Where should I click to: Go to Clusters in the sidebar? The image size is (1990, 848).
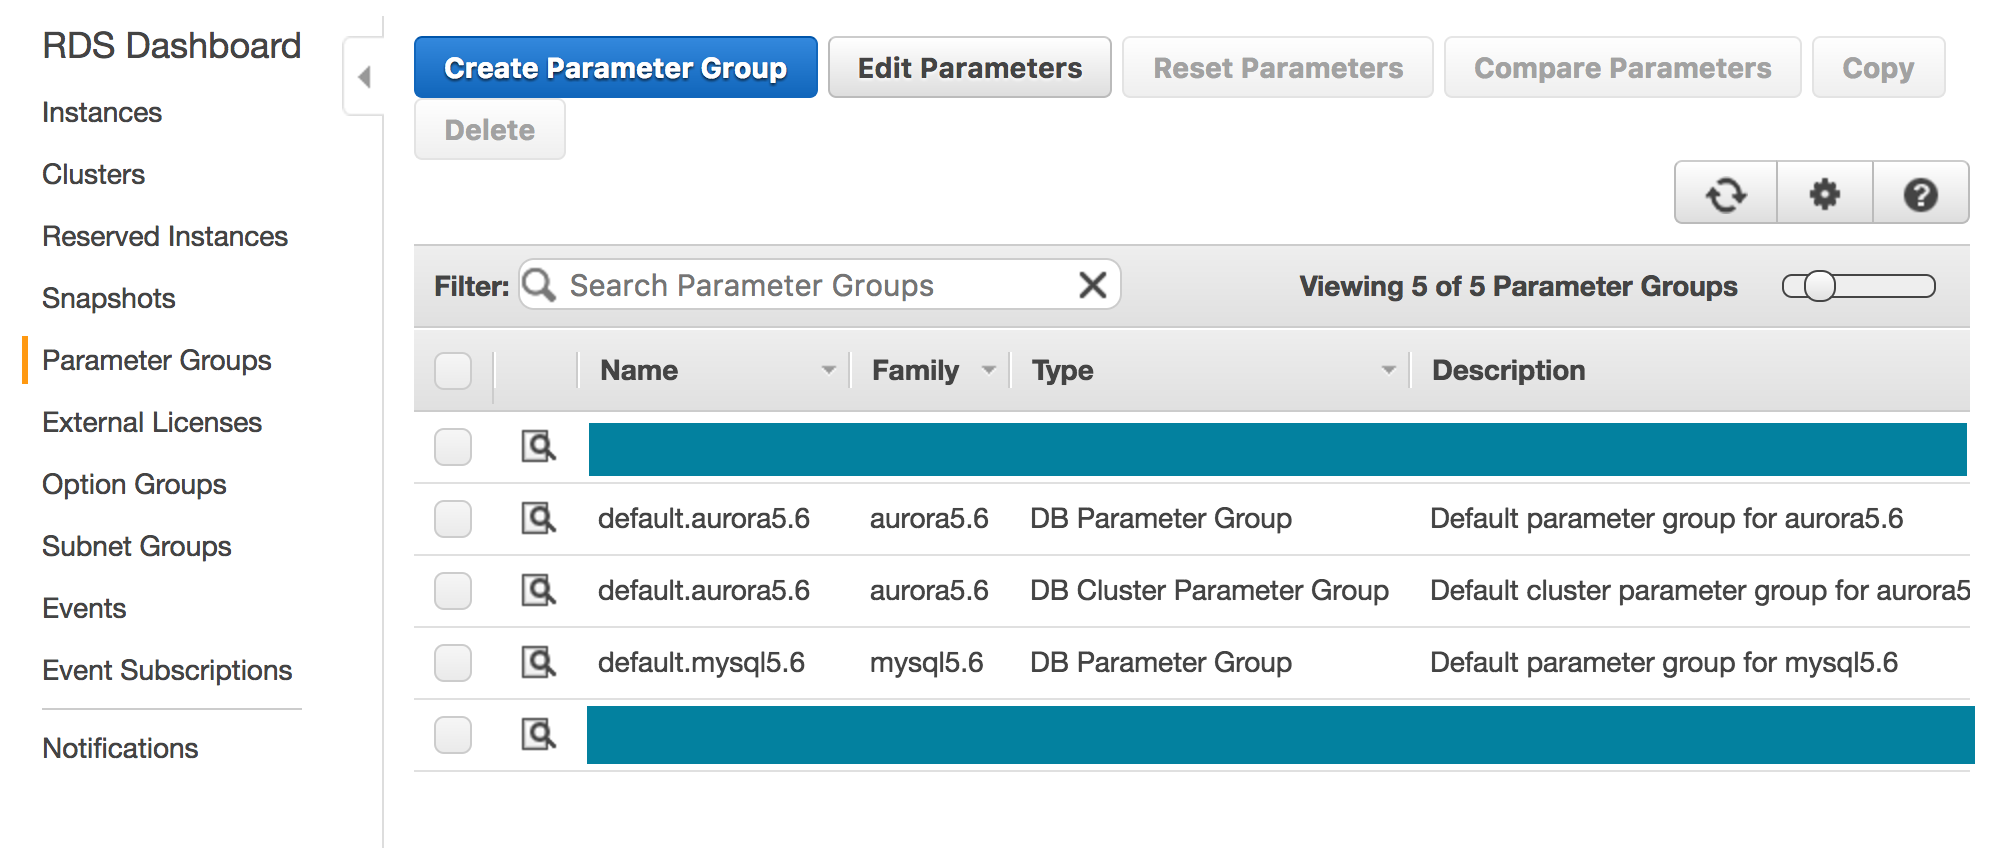tap(94, 174)
